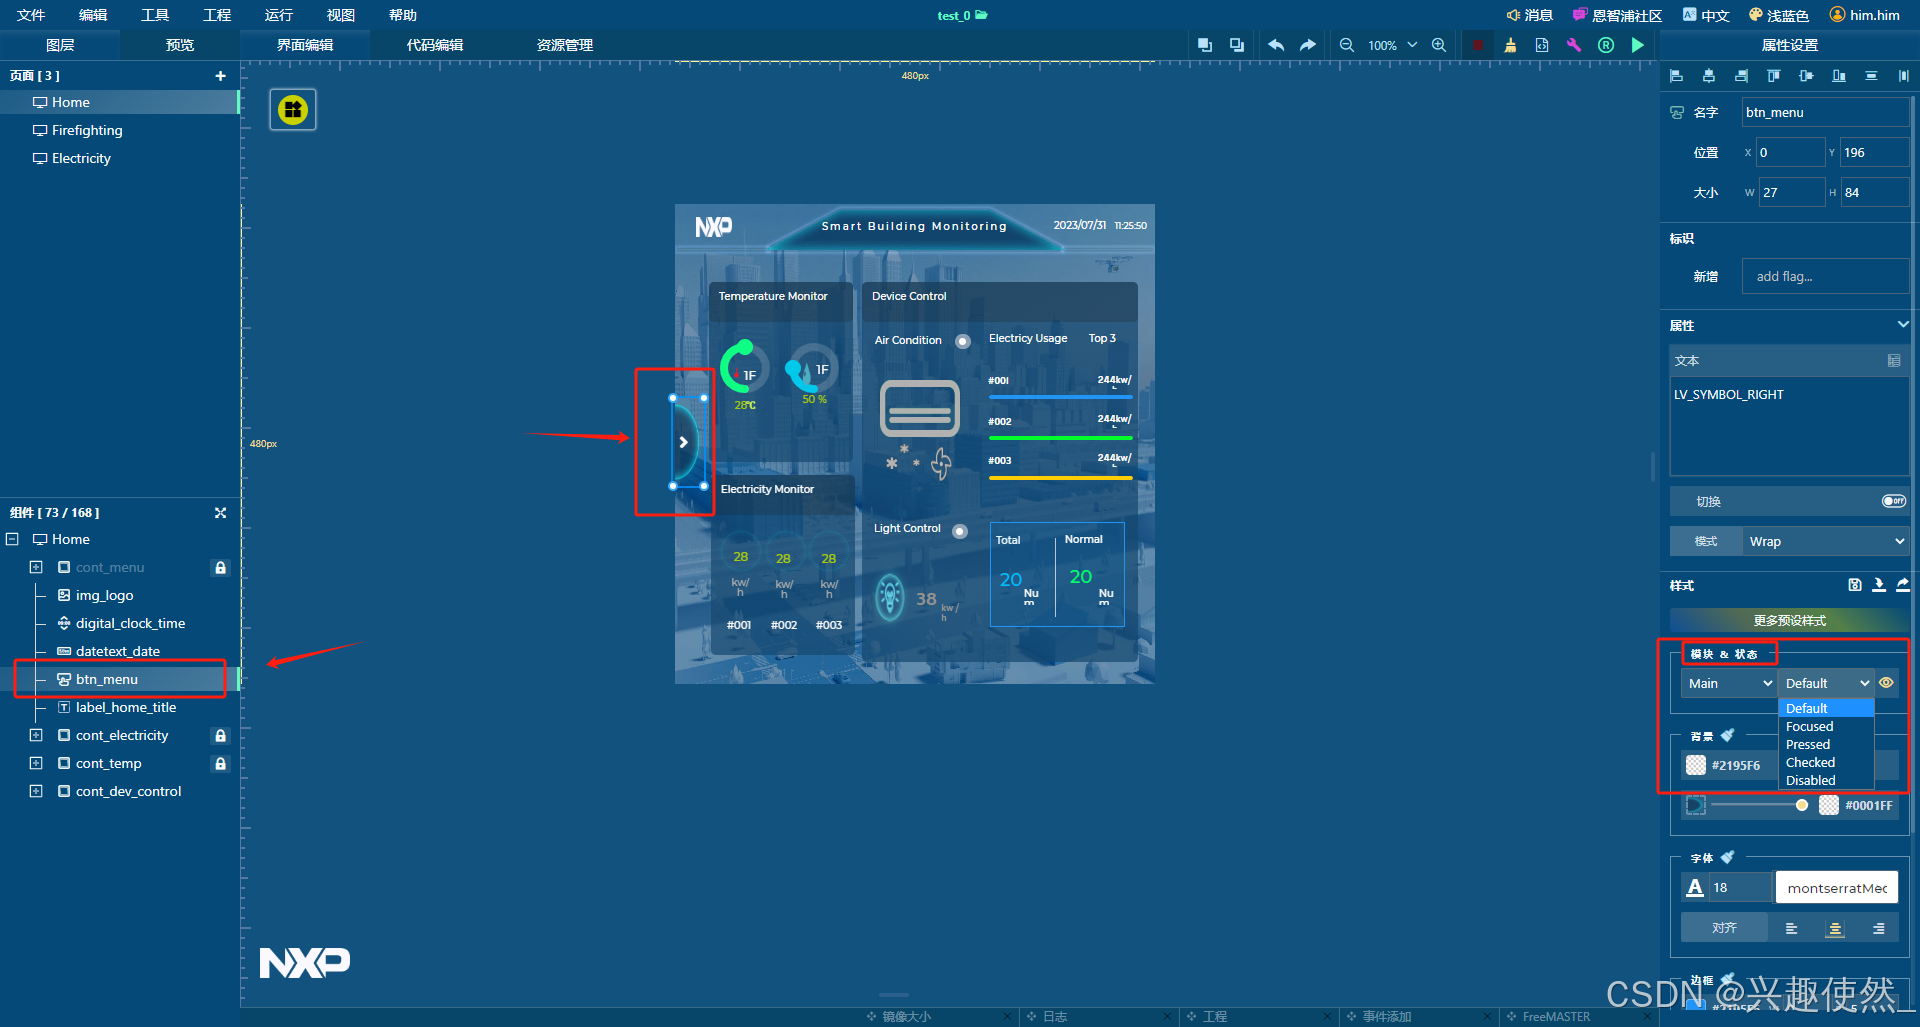Image resolution: width=1920 pixels, height=1027 pixels.
Task: Open the Wrap mode dropdown
Action: 1825,541
